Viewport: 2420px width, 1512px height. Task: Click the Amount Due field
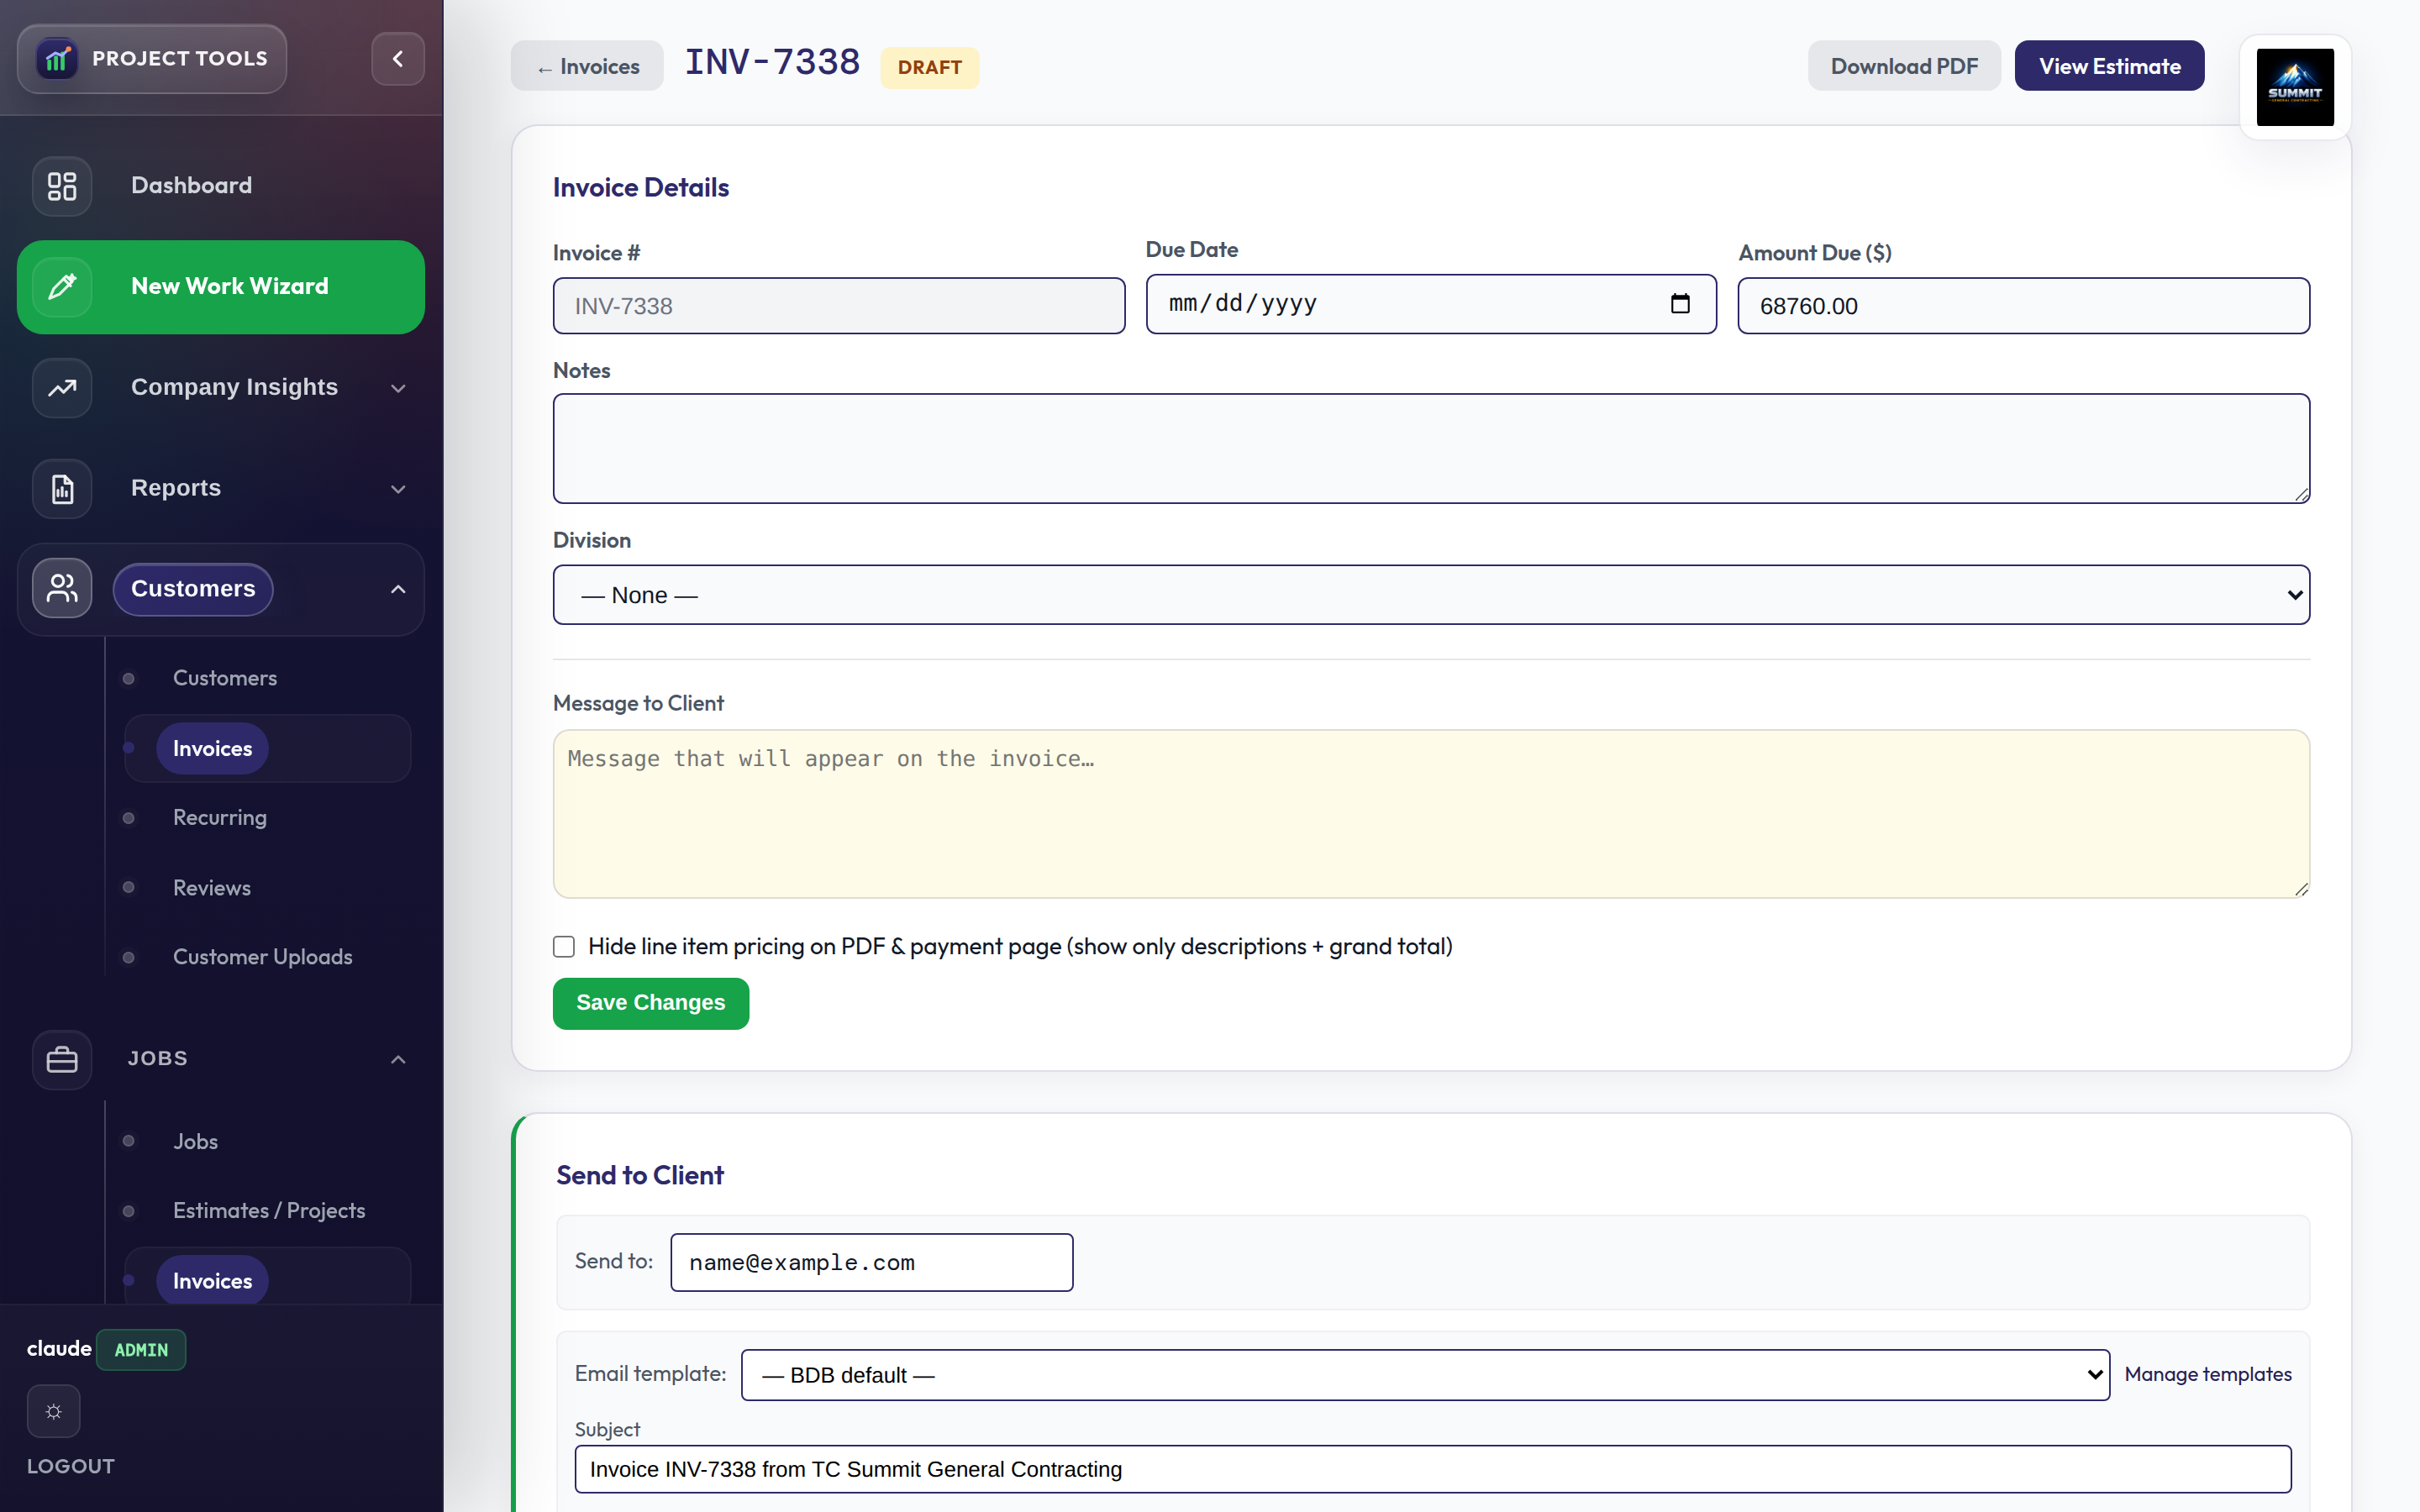(x=2024, y=306)
